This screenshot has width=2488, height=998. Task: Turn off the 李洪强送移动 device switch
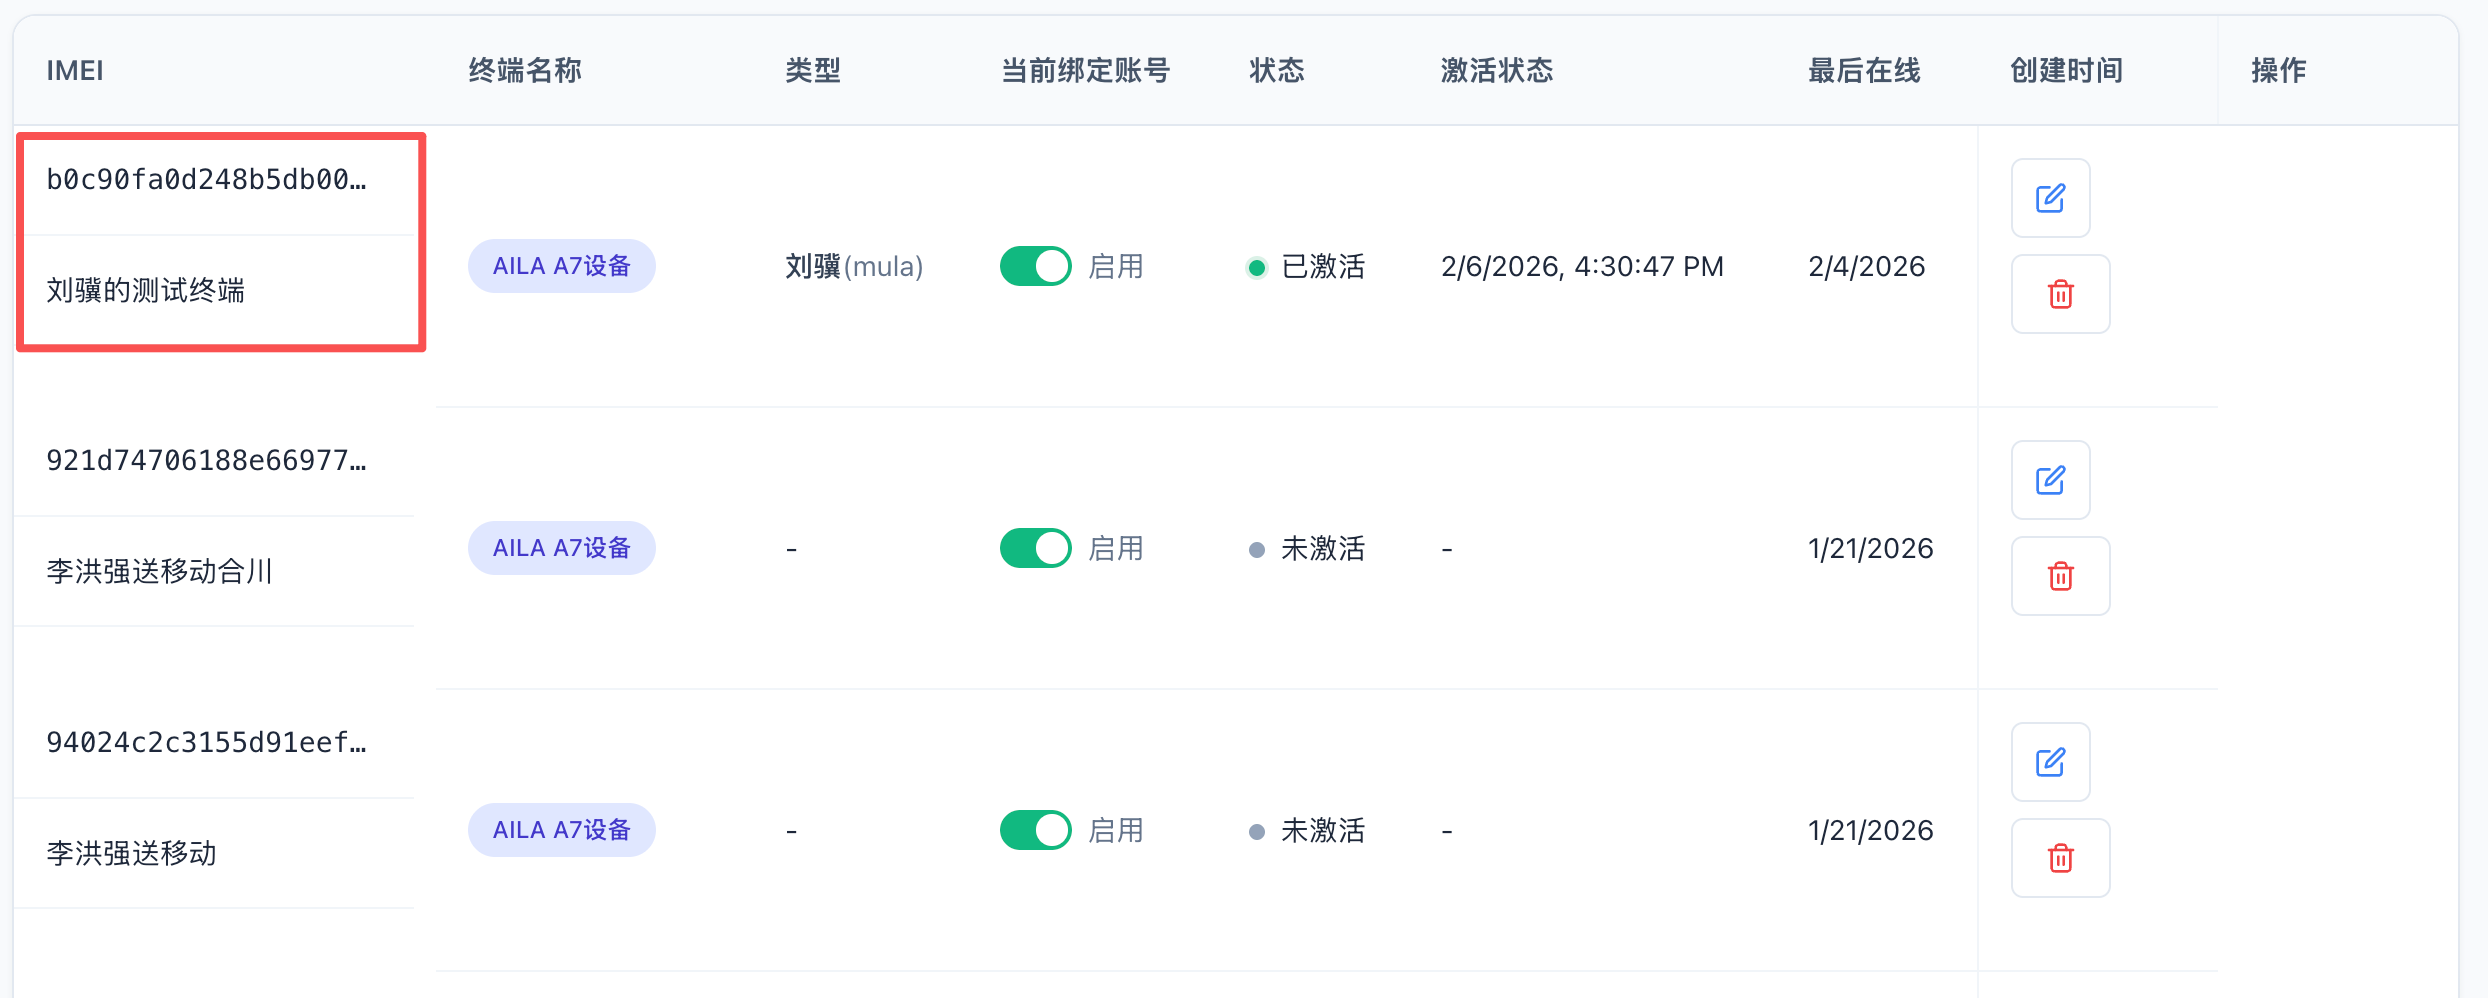pyautogui.click(x=1035, y=830)
